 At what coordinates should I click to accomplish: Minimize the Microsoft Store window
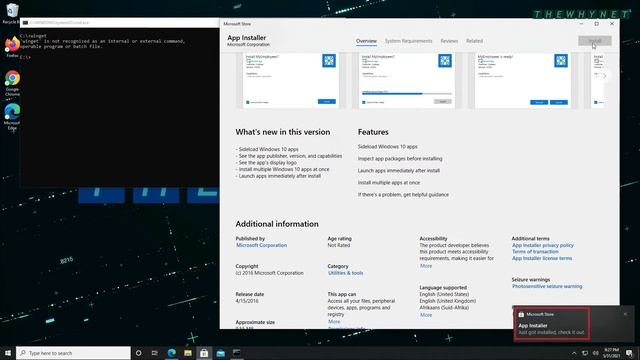581,24
